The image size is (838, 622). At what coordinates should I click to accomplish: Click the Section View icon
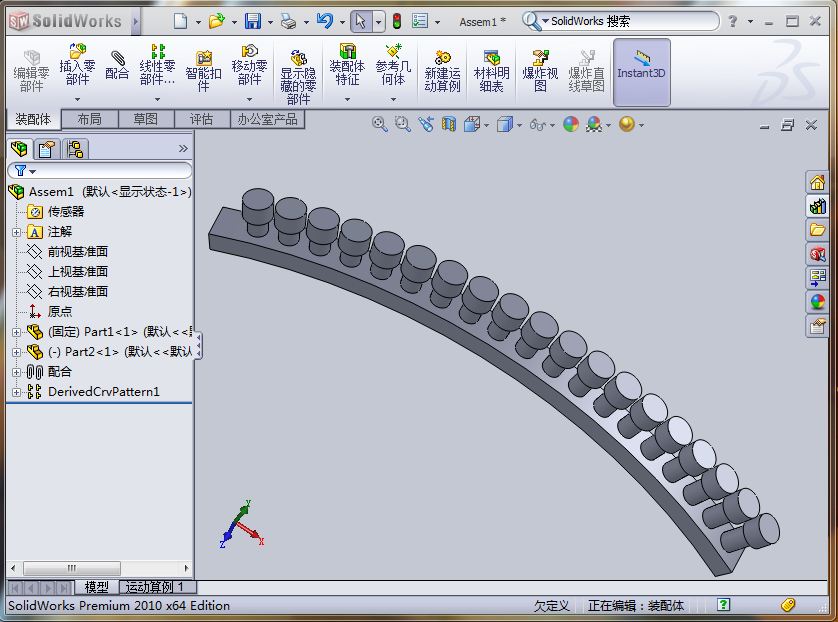[x=449, y=125]
